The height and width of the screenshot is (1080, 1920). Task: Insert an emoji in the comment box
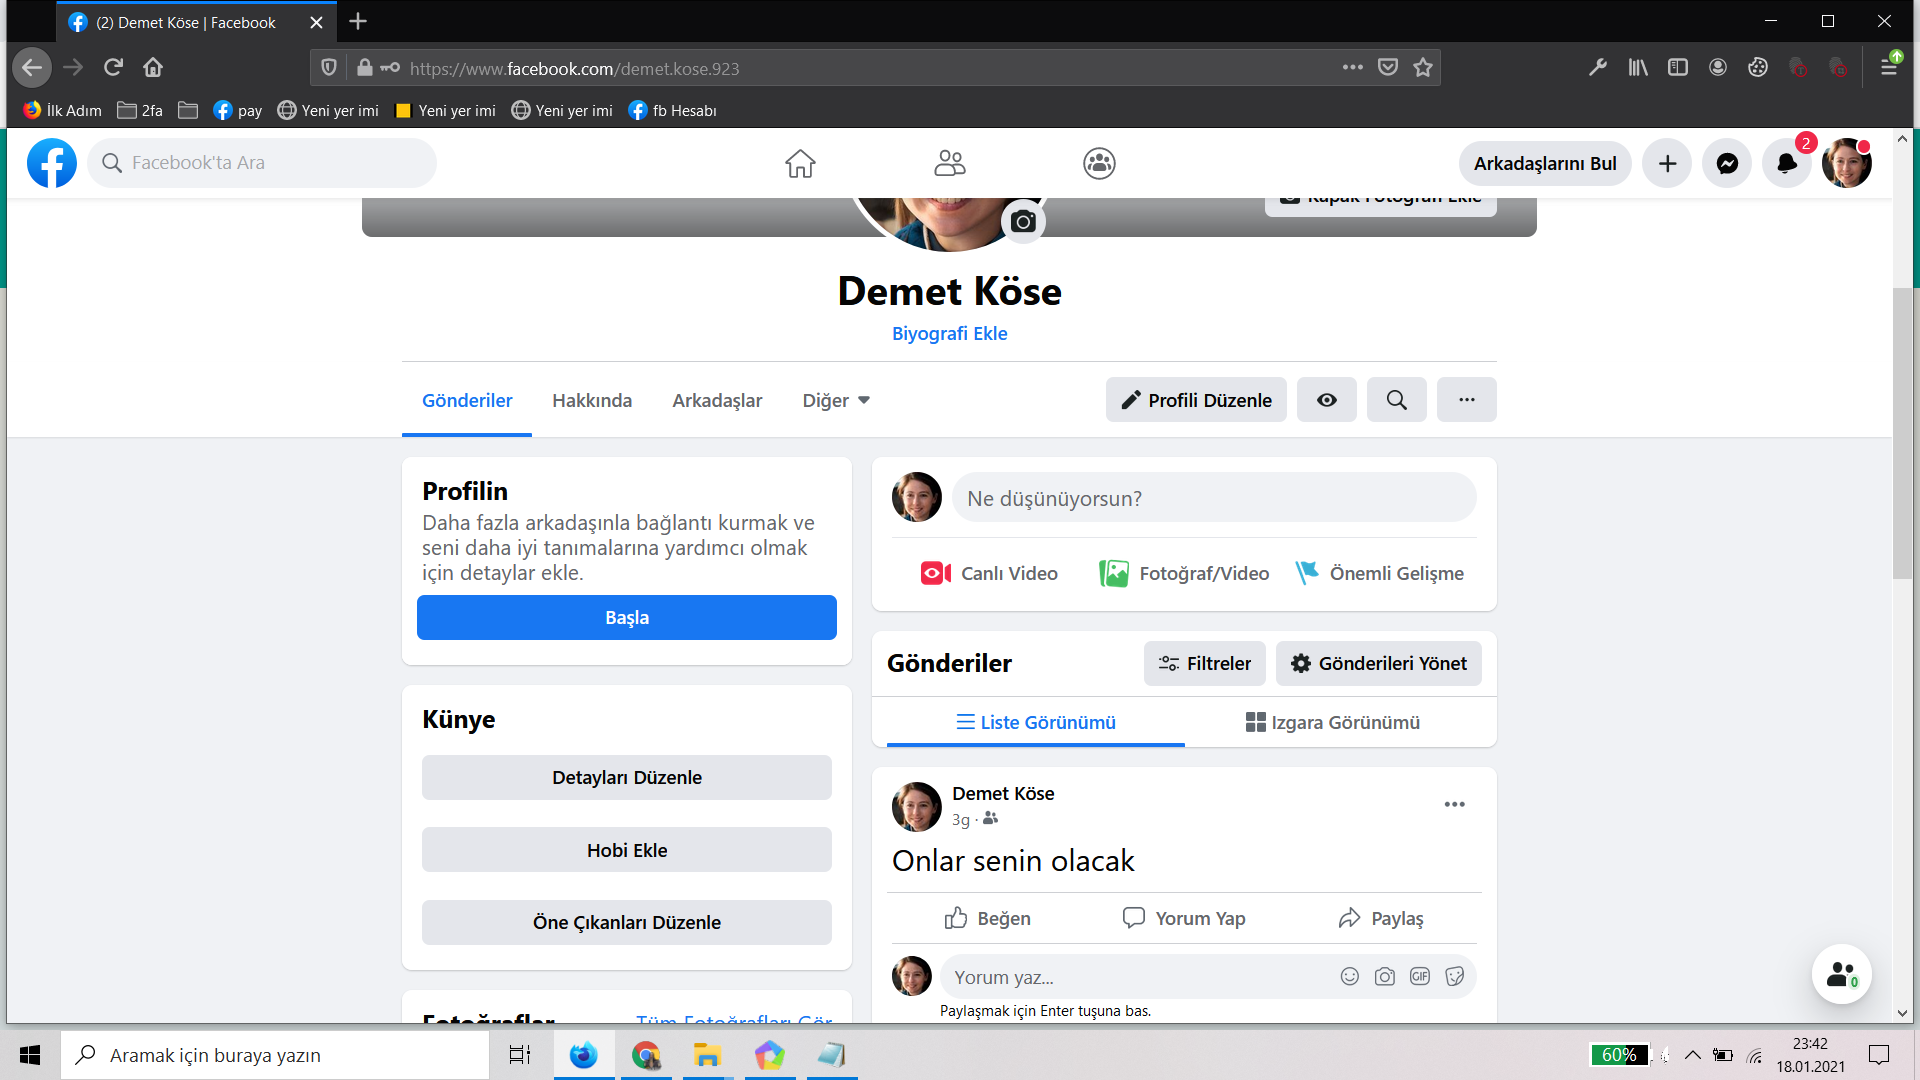tap(1350, 976)
